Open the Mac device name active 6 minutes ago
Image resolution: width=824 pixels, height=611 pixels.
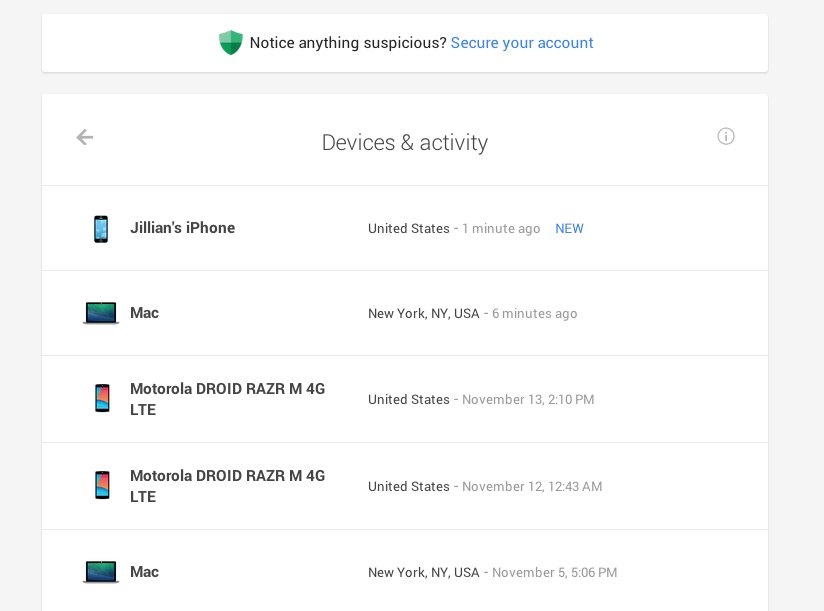pyautogui.click(x=144, y=313)
